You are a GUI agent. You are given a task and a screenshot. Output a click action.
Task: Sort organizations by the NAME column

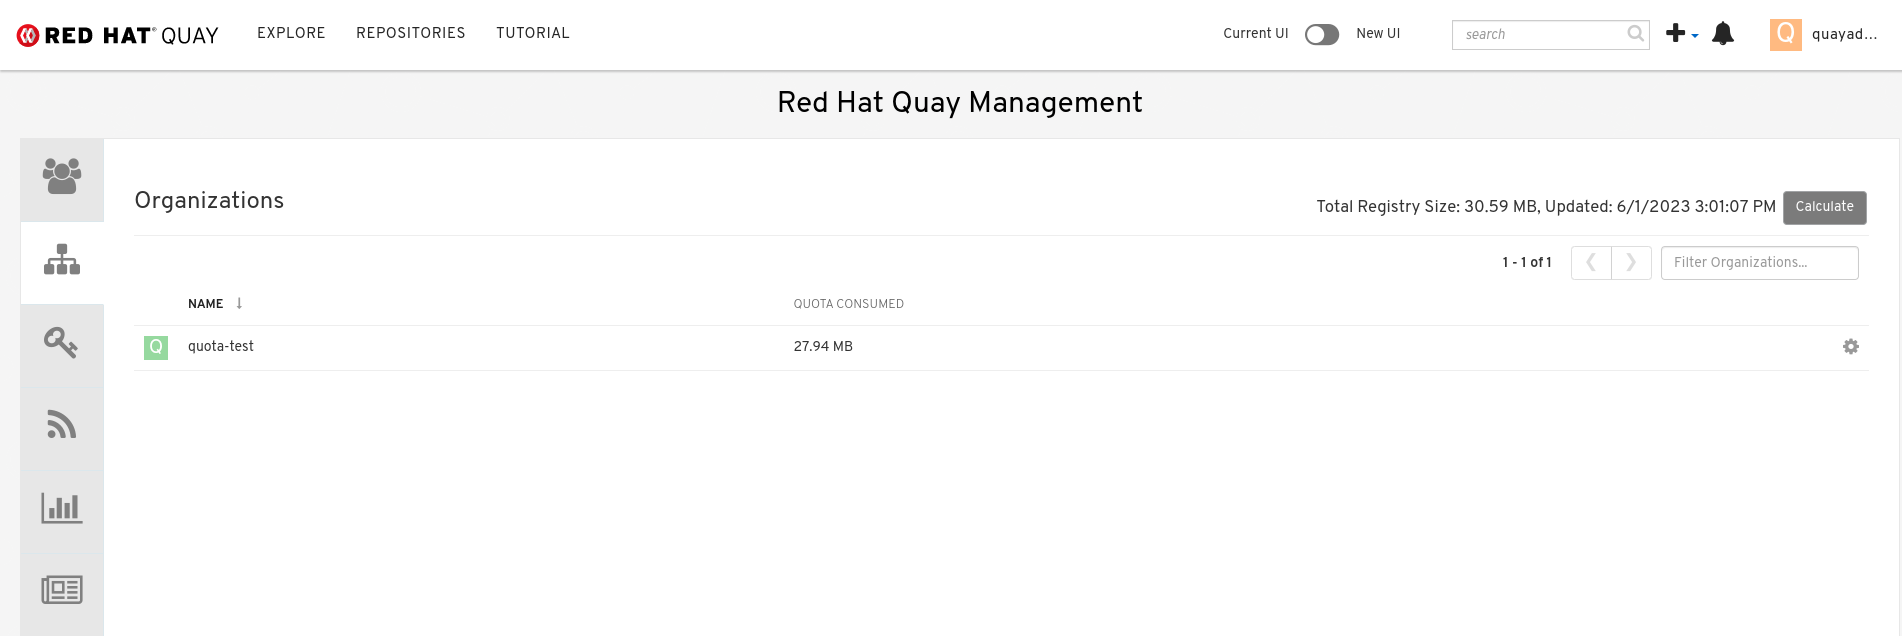pyautogui.click(x=206, y=304)
